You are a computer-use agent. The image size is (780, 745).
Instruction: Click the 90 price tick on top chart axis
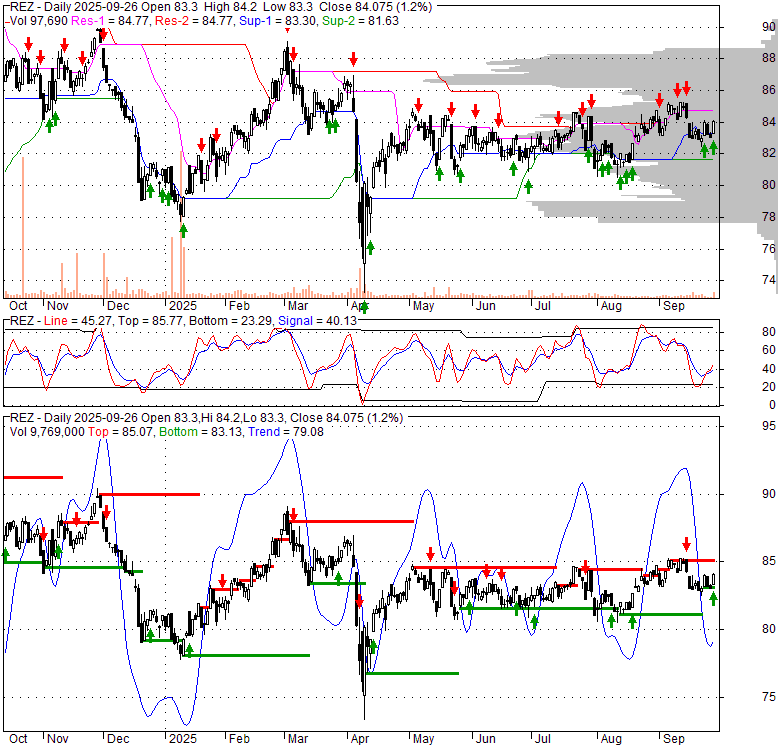pyautogui.click(x=769, y=27)
